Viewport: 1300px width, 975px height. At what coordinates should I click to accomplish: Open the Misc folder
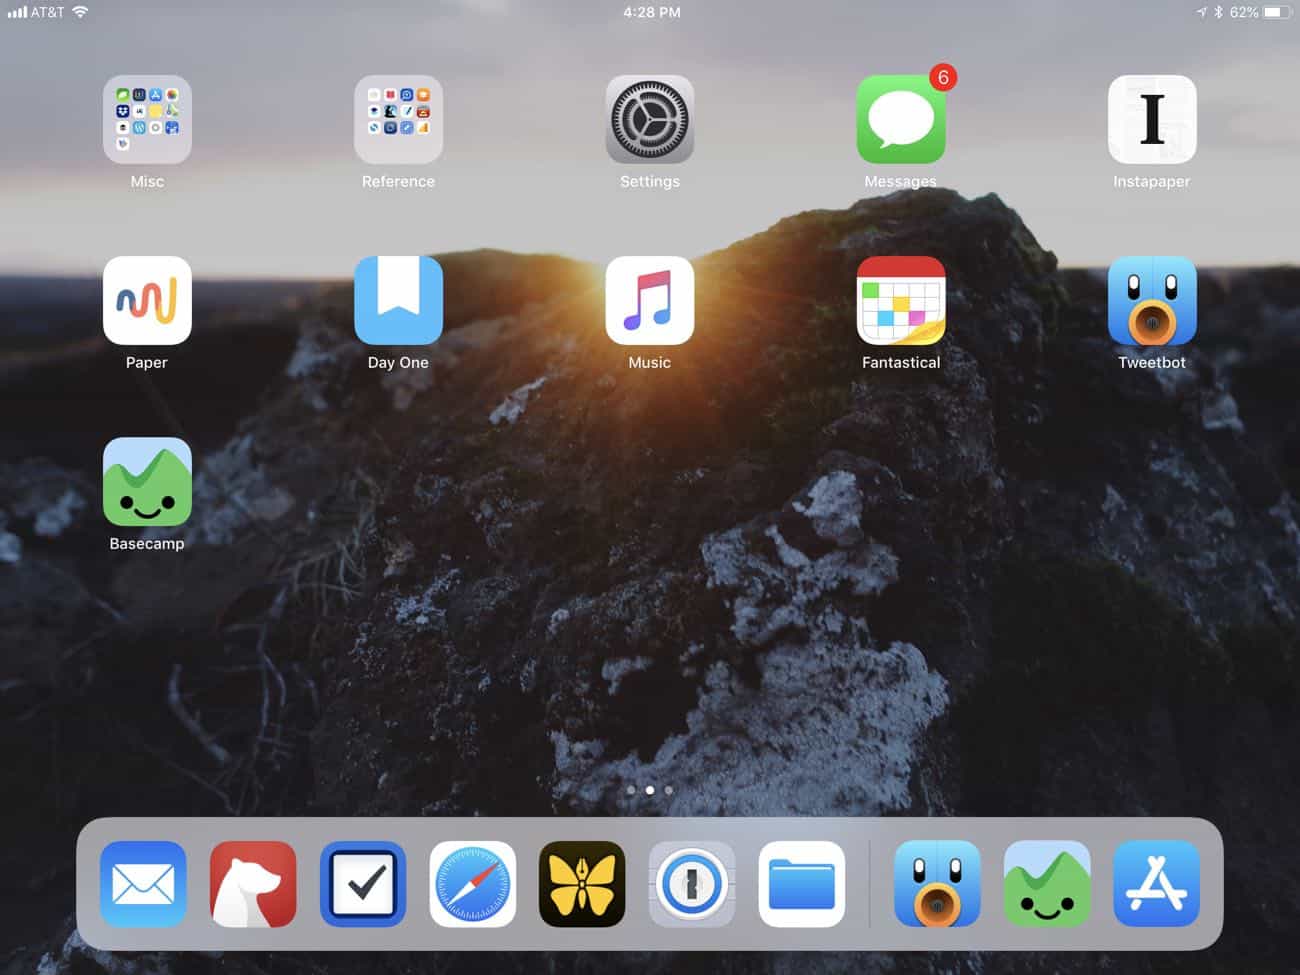coord(147,119)
